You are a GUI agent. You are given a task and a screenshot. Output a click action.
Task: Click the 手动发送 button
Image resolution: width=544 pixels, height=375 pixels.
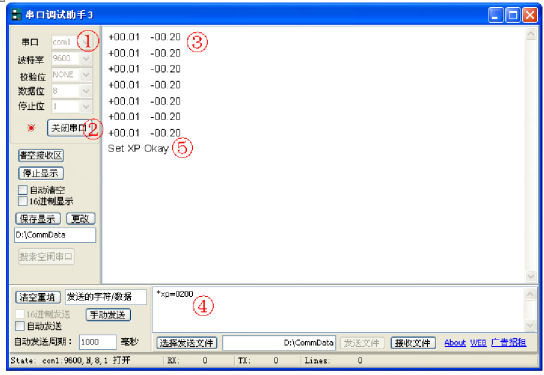tap(108, 315)
